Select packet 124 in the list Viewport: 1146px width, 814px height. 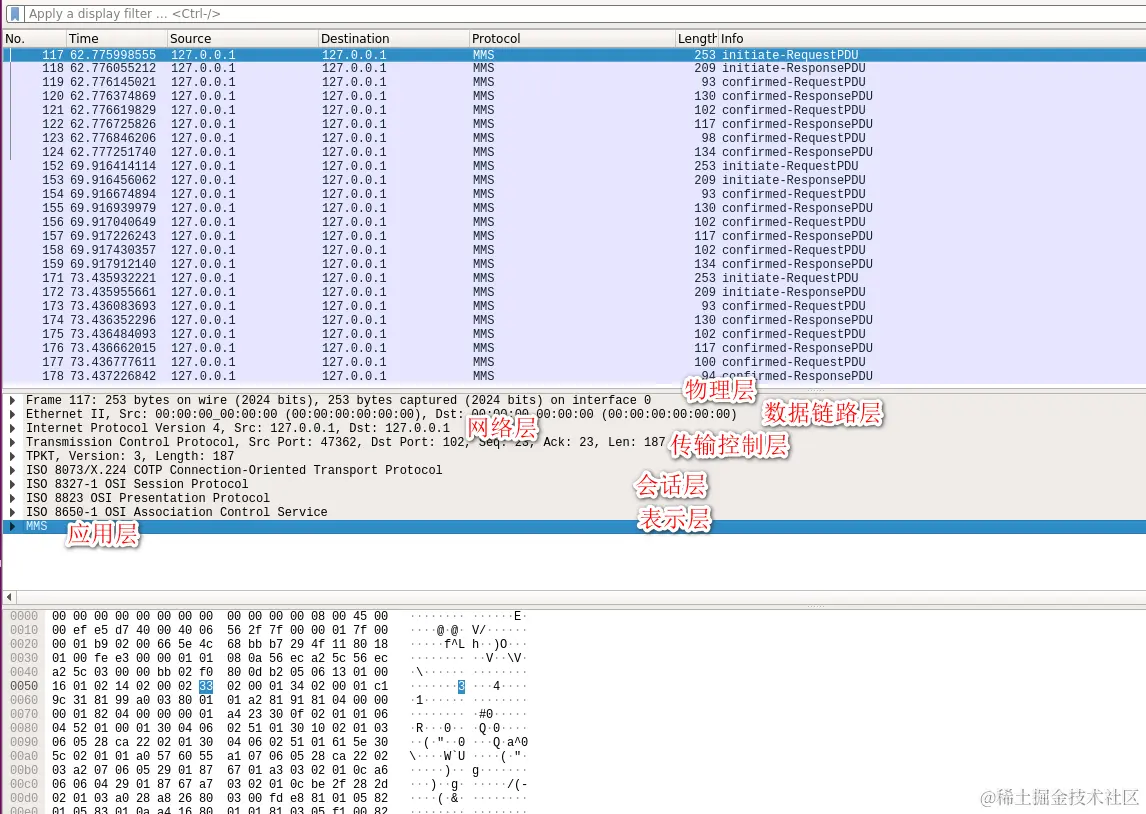574,152
